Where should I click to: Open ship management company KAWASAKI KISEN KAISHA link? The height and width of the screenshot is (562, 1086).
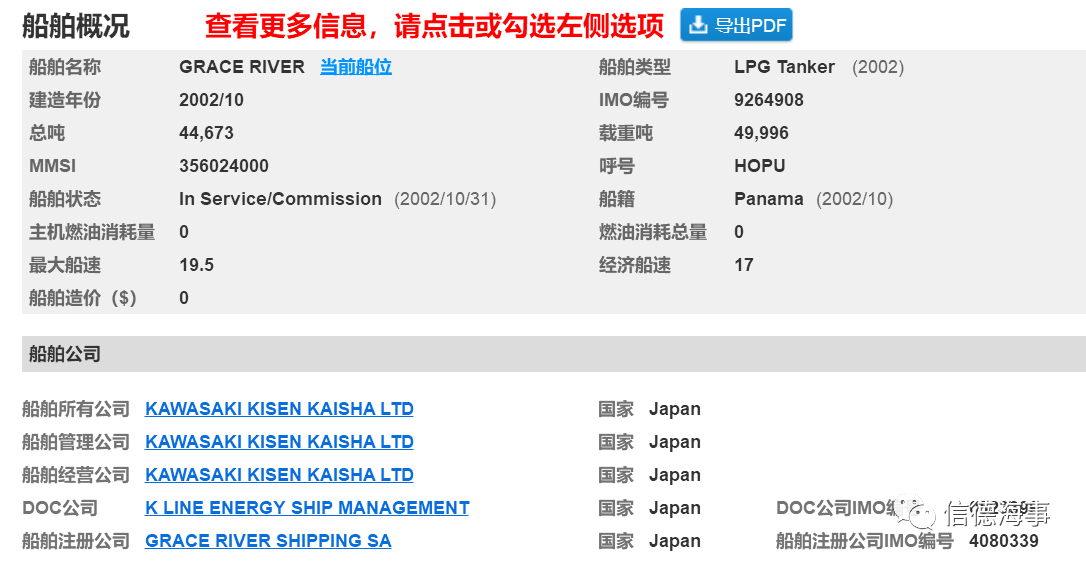tap(279, 441)
